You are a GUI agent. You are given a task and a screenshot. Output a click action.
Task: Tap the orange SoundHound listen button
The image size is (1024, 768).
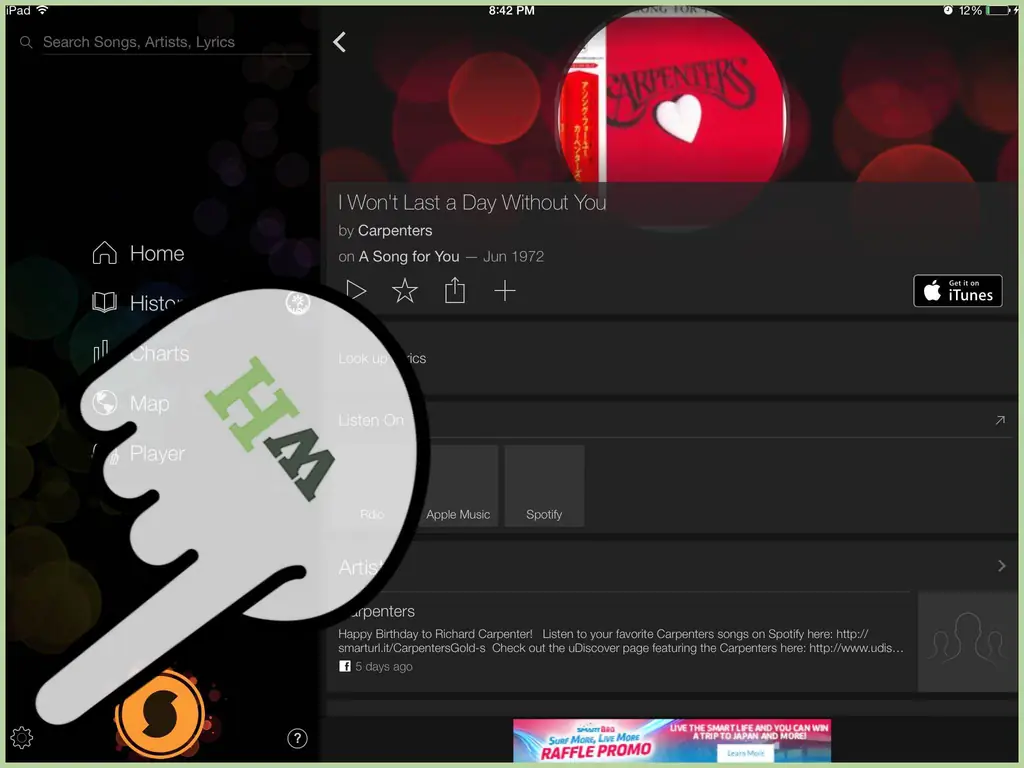(x=160, y=713)
